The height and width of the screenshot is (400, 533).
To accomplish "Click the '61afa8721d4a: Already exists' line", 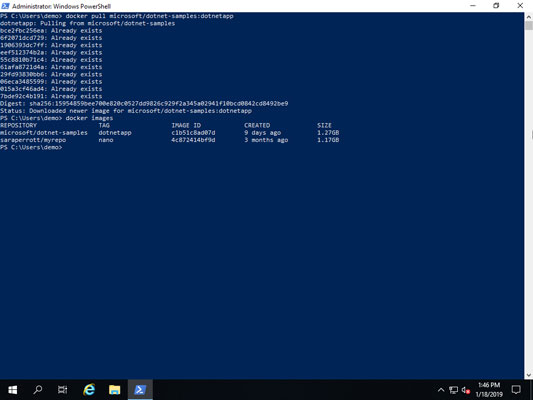I will 51,67.
